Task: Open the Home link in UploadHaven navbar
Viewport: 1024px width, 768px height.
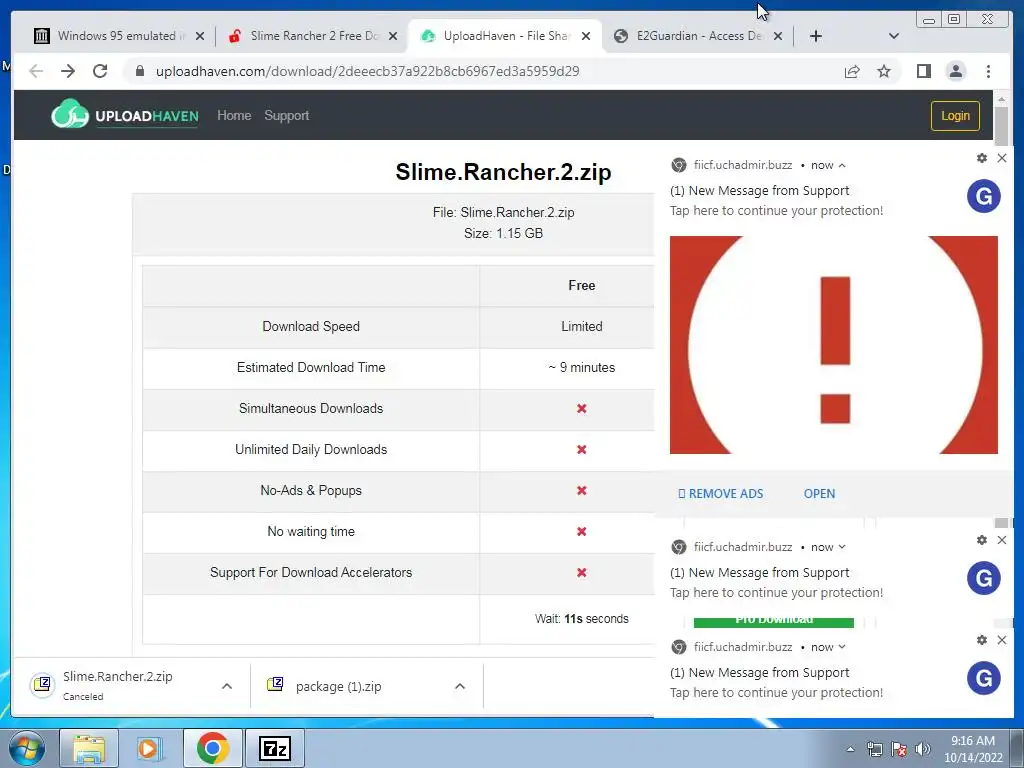Action: tap(234, 116)
